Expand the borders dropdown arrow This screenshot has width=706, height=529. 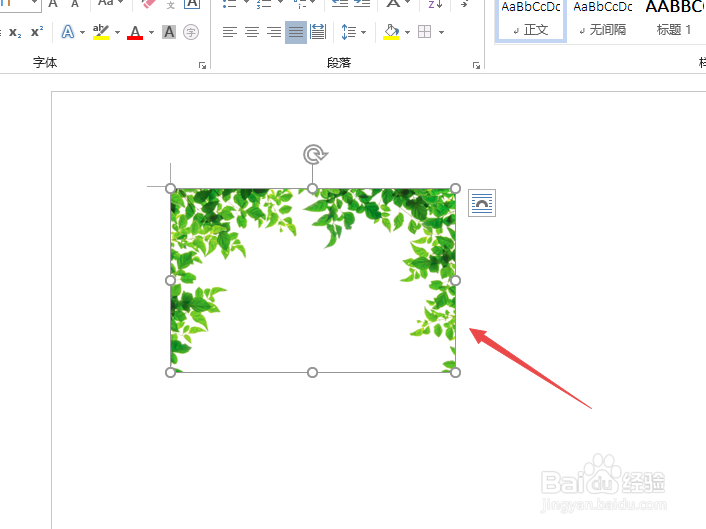(441, 32)
